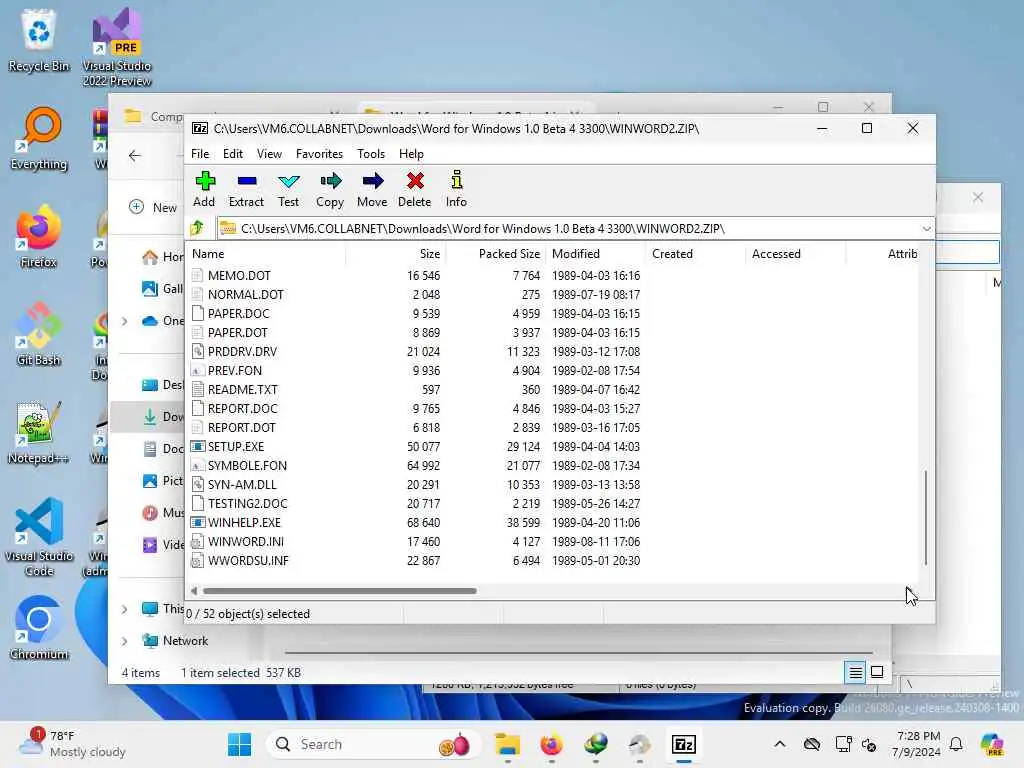This screenshot has height=768, width=1024.
Task: Open address bar path dropdown
Action: (926, 229)
